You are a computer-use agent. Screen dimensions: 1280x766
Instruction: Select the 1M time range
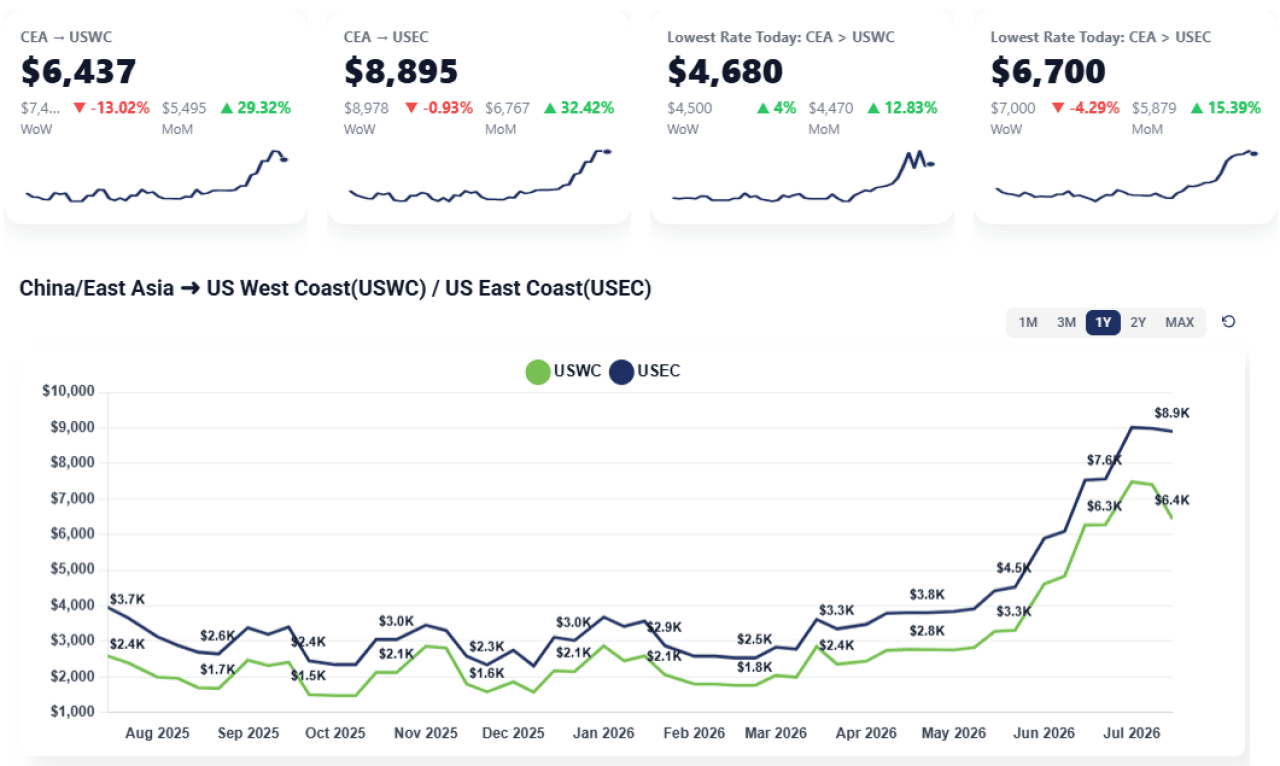click(1028, 322)
